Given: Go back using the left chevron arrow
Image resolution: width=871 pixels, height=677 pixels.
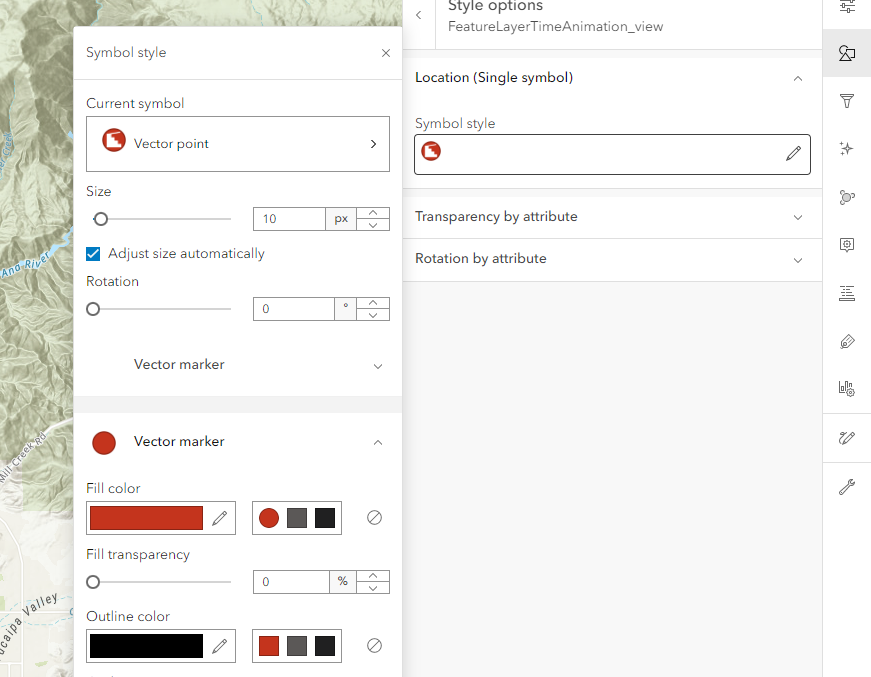Looking at the screenshot, I should pos(418,15).
